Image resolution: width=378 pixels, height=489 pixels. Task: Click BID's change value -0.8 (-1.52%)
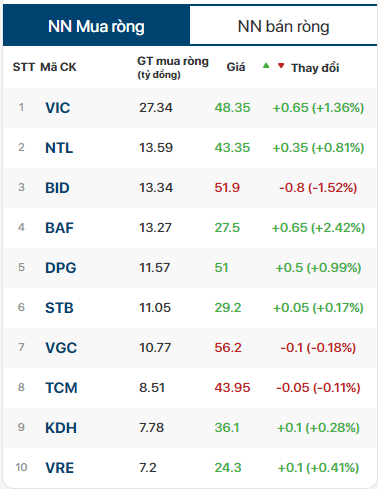[x=318, y=188]
